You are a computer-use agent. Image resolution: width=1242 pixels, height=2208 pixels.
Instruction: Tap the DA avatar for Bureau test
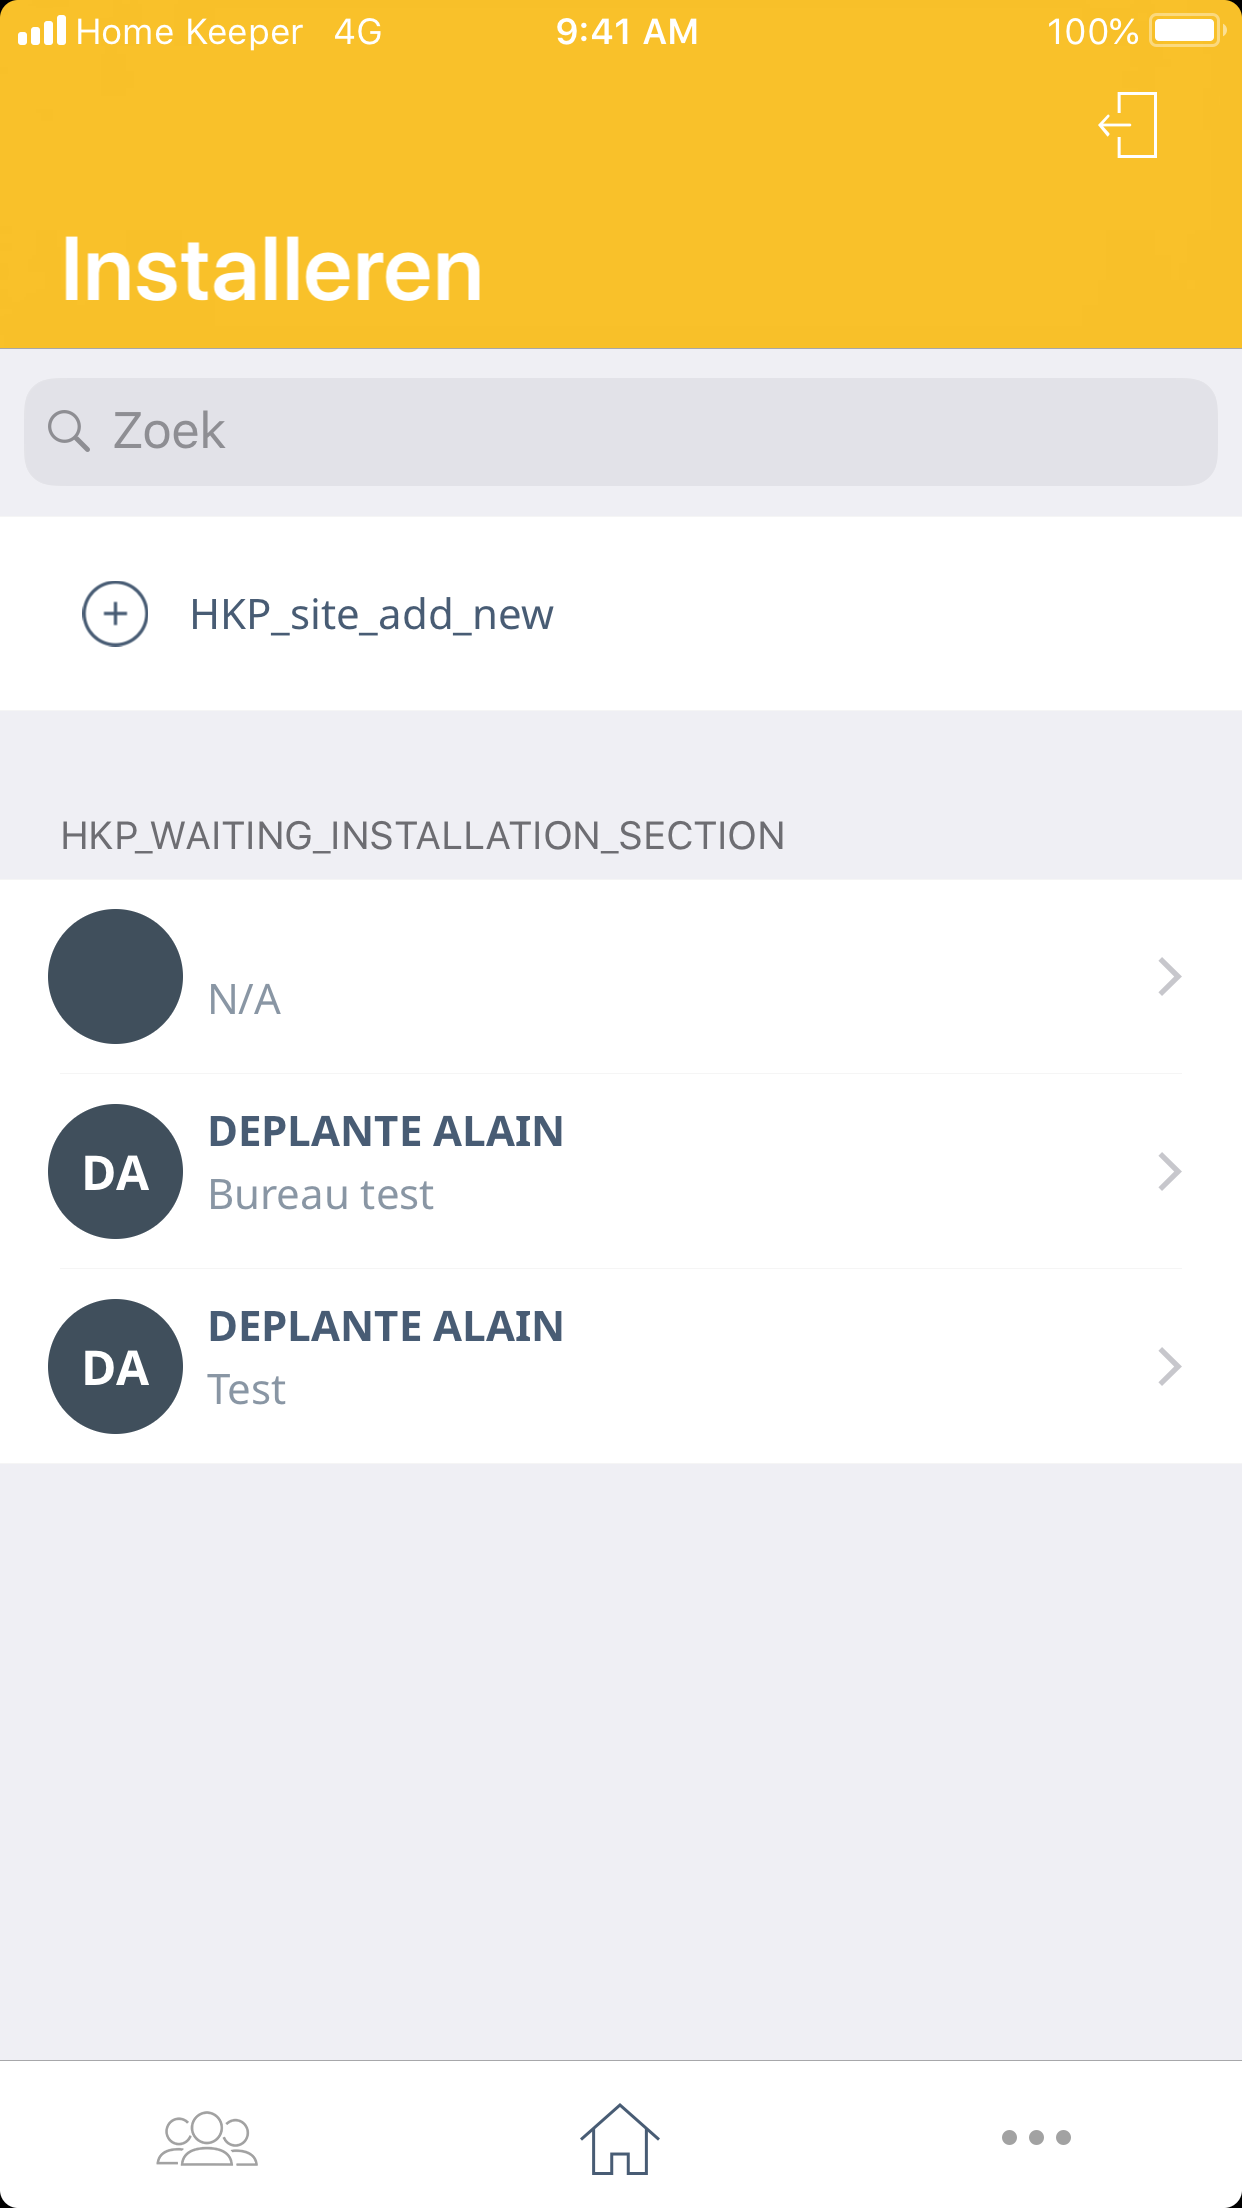[x=115, y=1171]
